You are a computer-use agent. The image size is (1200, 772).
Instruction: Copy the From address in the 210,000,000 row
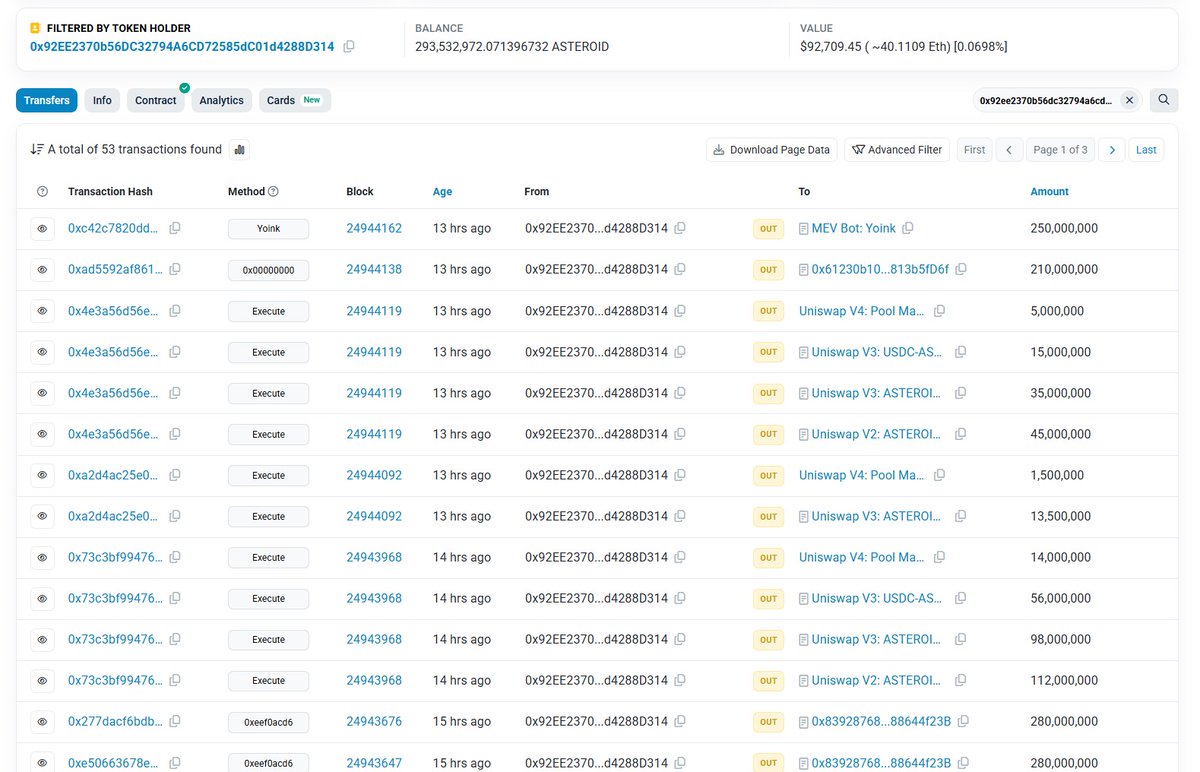coord(680,270)
